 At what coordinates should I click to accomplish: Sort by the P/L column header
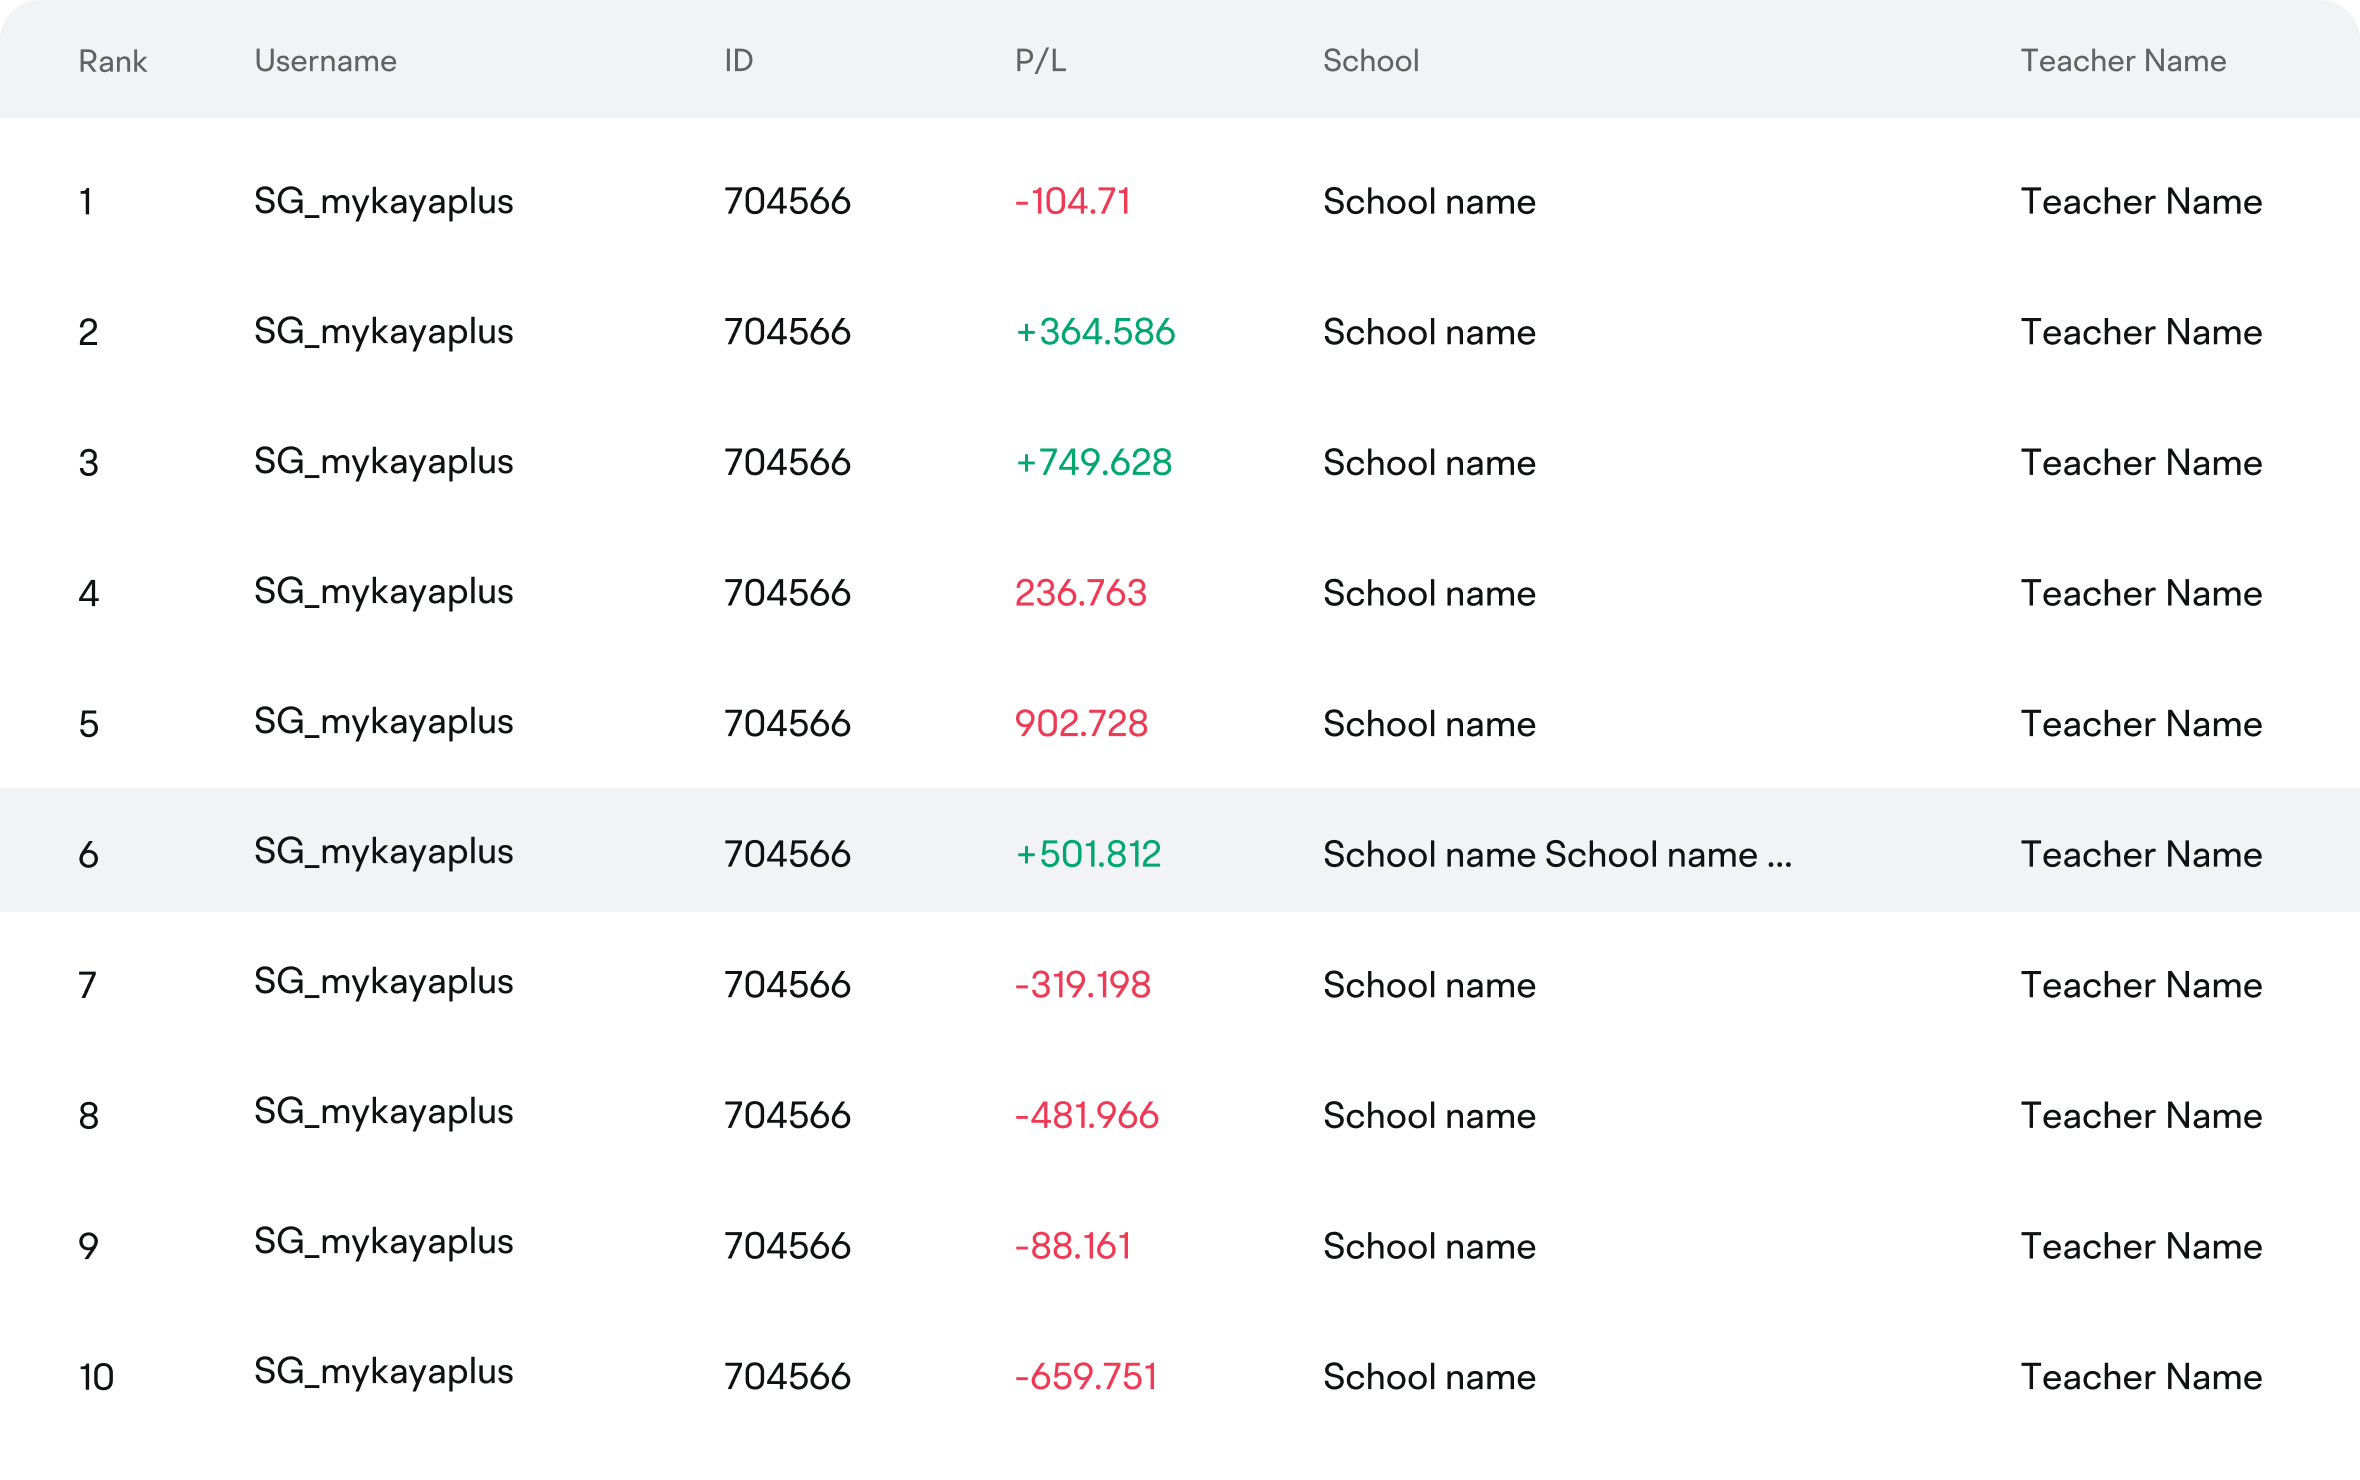1040,61
